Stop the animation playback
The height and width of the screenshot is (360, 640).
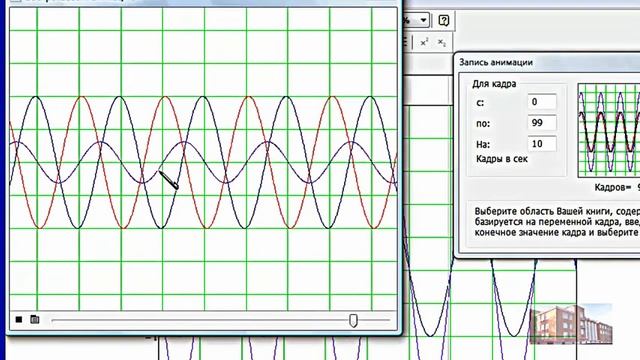(x=19, y=319)
